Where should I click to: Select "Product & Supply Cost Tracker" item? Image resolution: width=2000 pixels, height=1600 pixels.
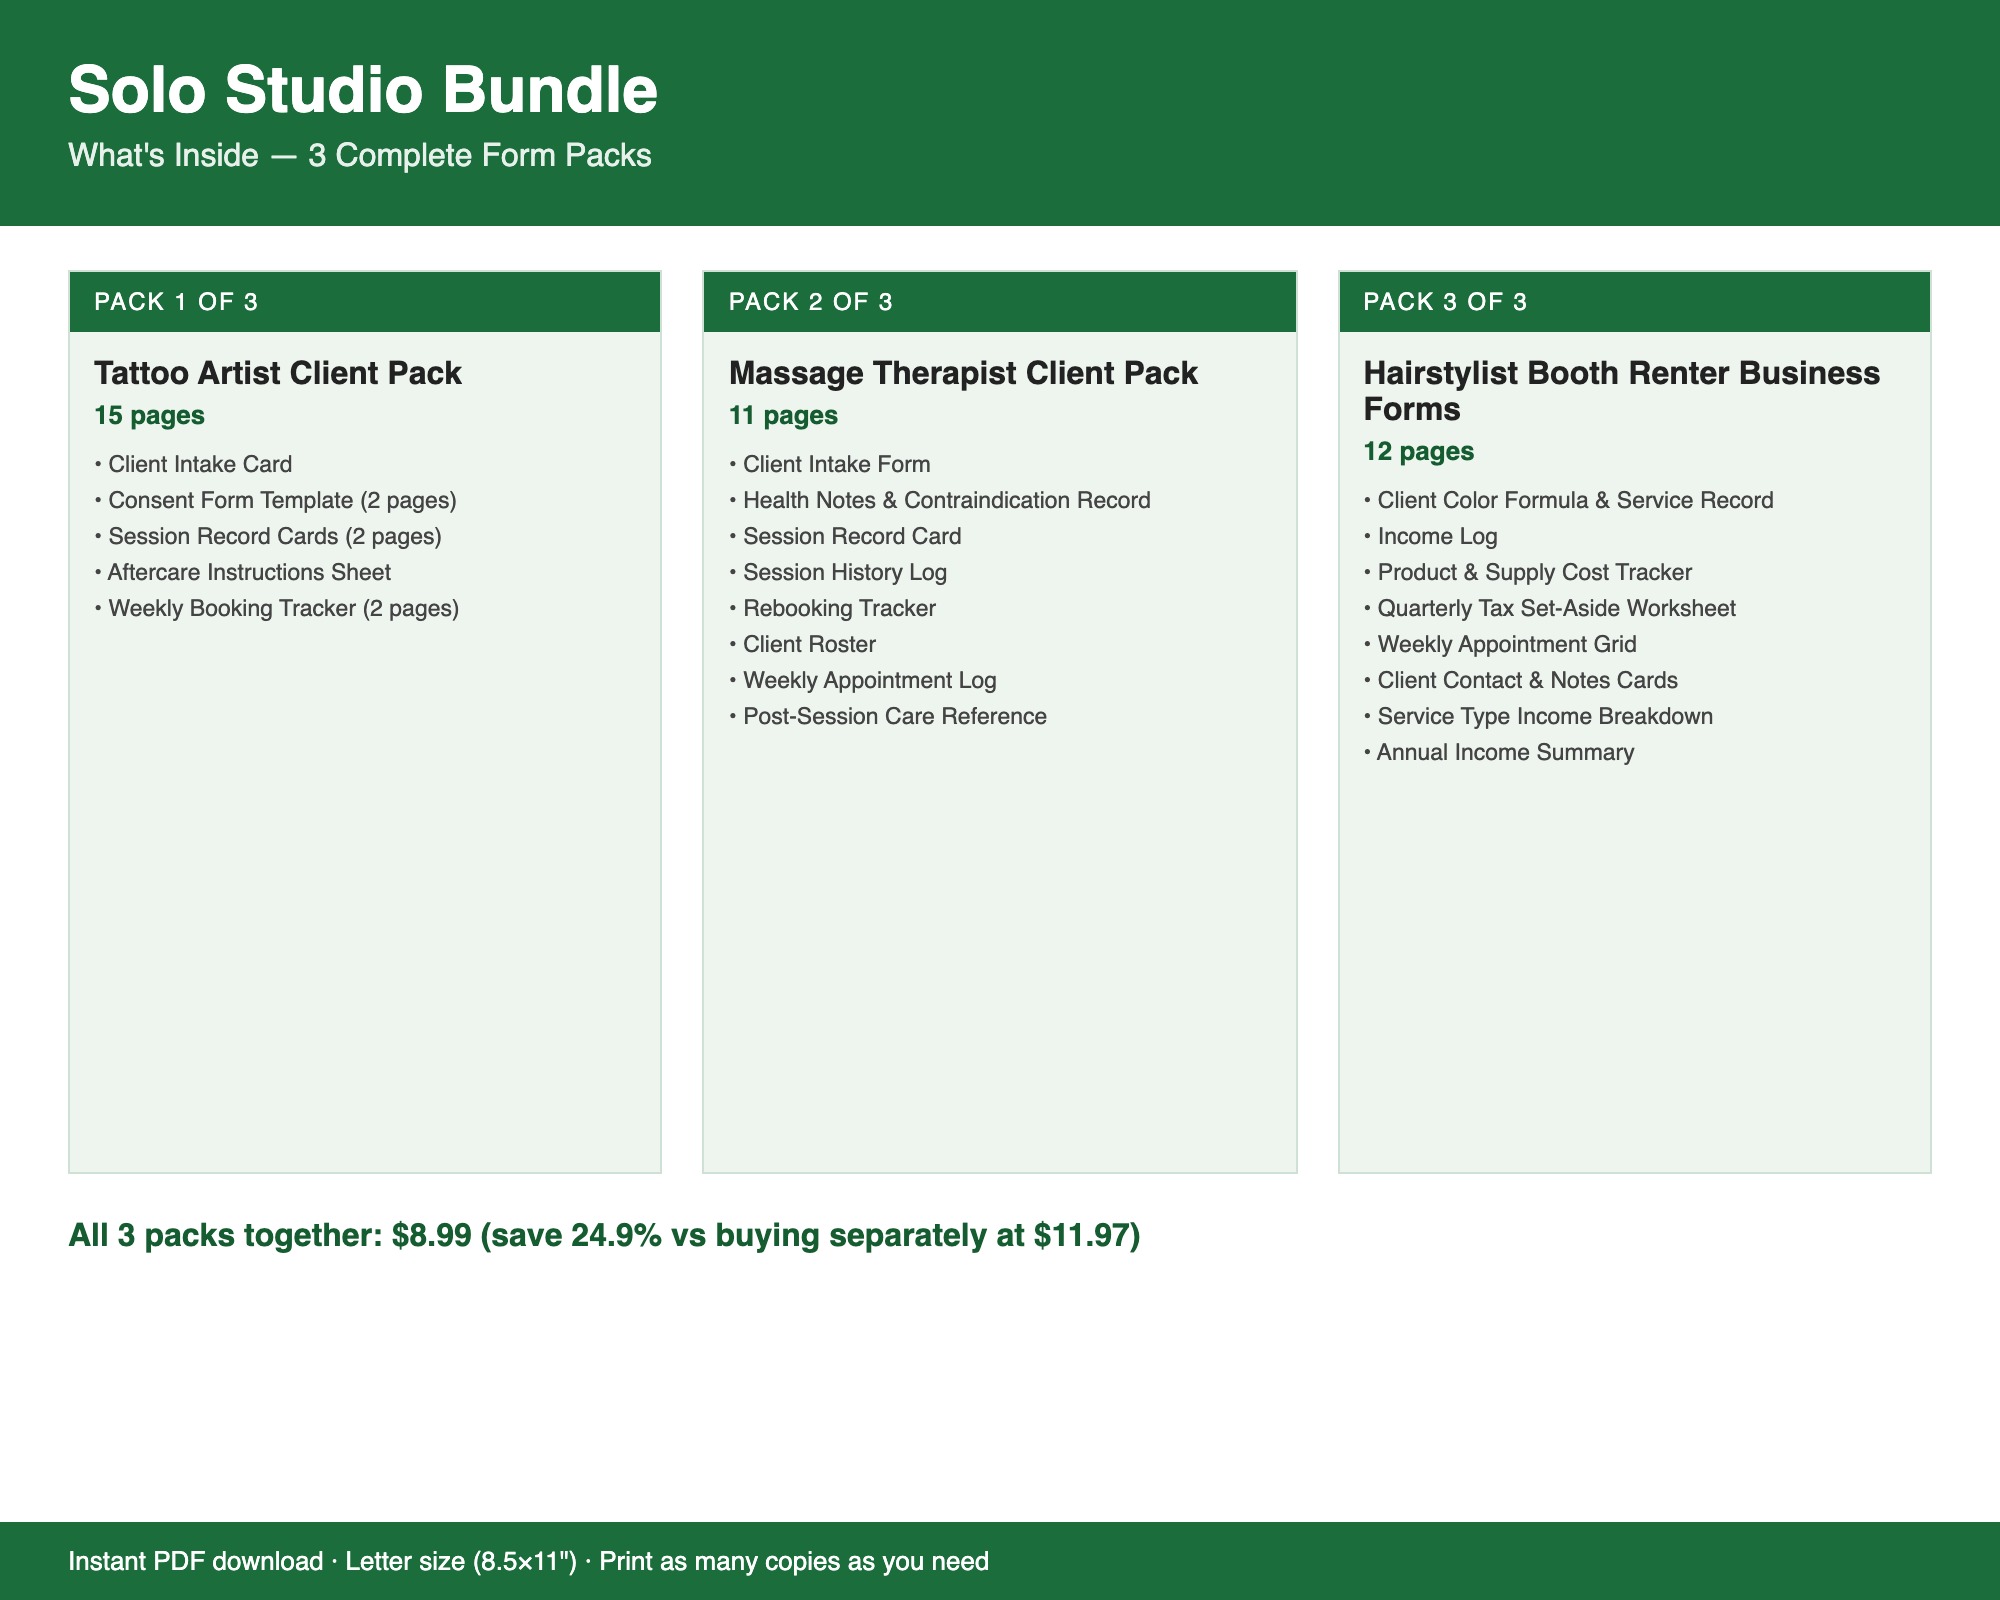(1528, 572)
